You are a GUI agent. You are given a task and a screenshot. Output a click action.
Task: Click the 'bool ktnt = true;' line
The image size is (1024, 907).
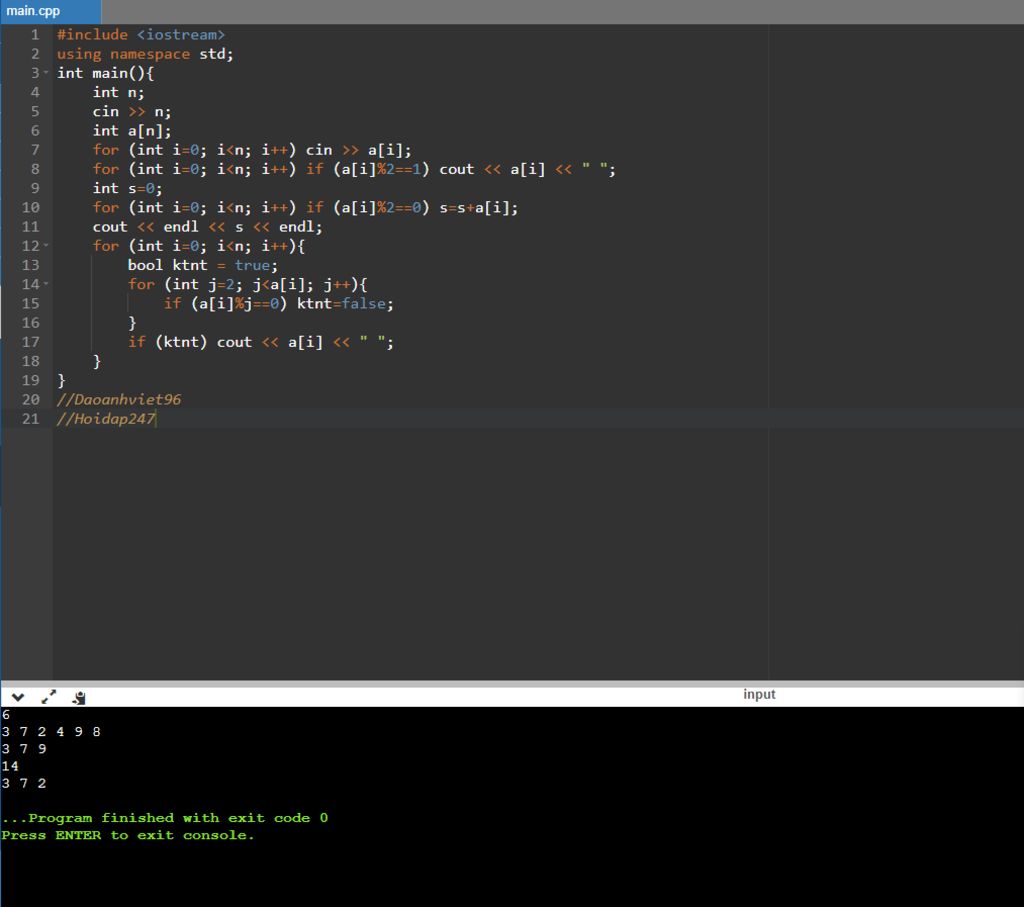tap(202, 265)
